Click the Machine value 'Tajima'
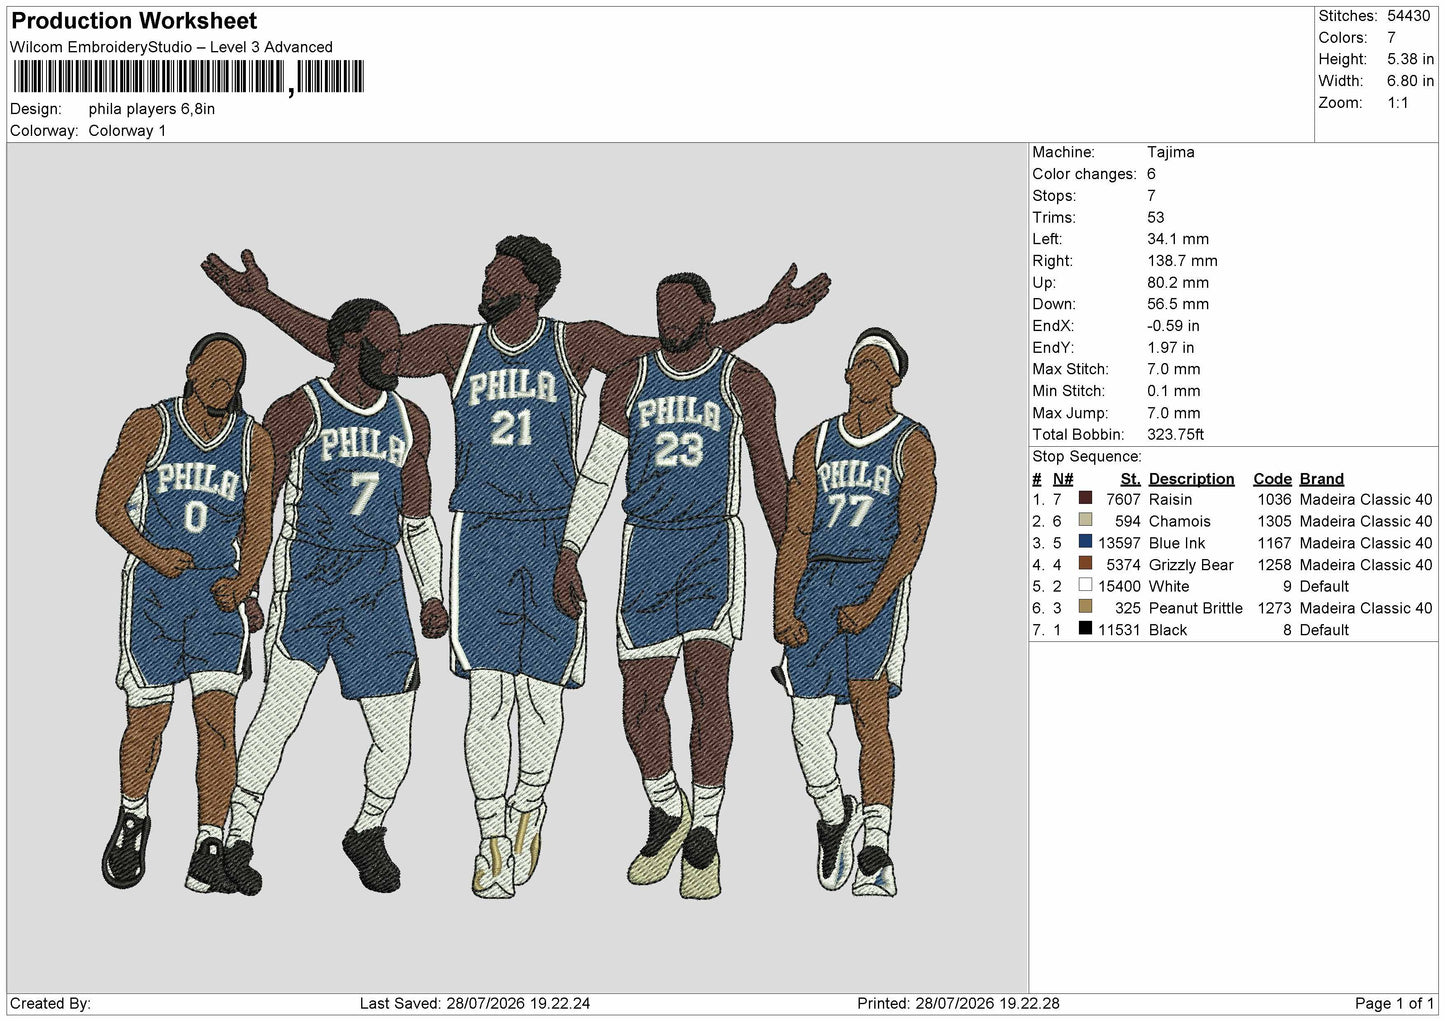The height and width of the screenshot is (1021, 1445). click(1170, 152)
